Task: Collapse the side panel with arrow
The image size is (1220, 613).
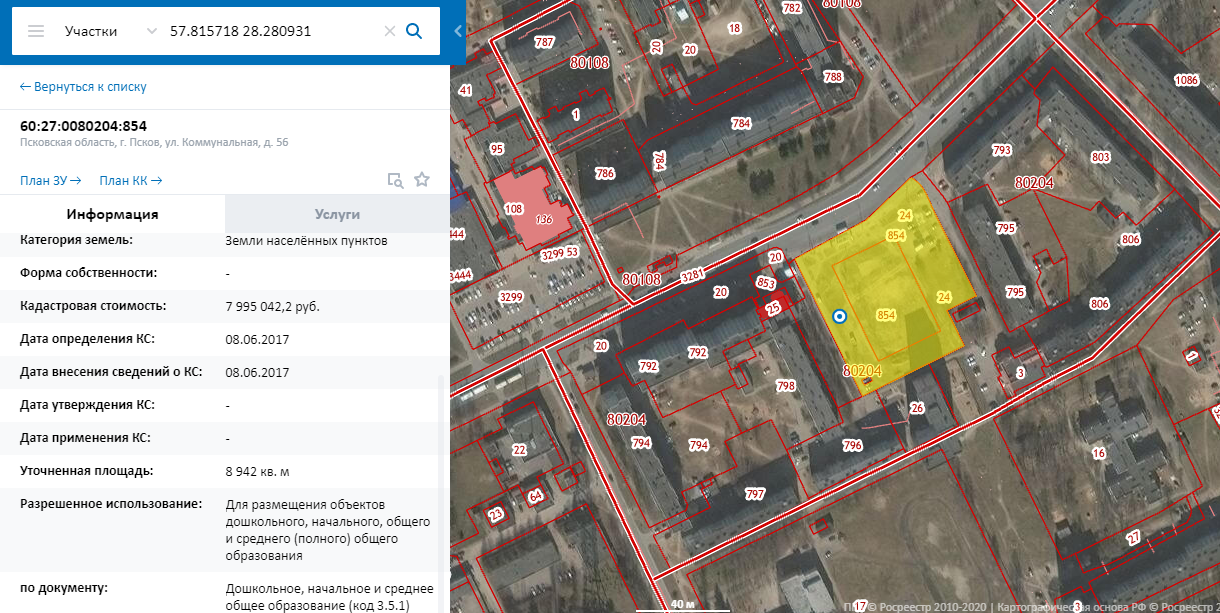Action: [x=458, y=31]
